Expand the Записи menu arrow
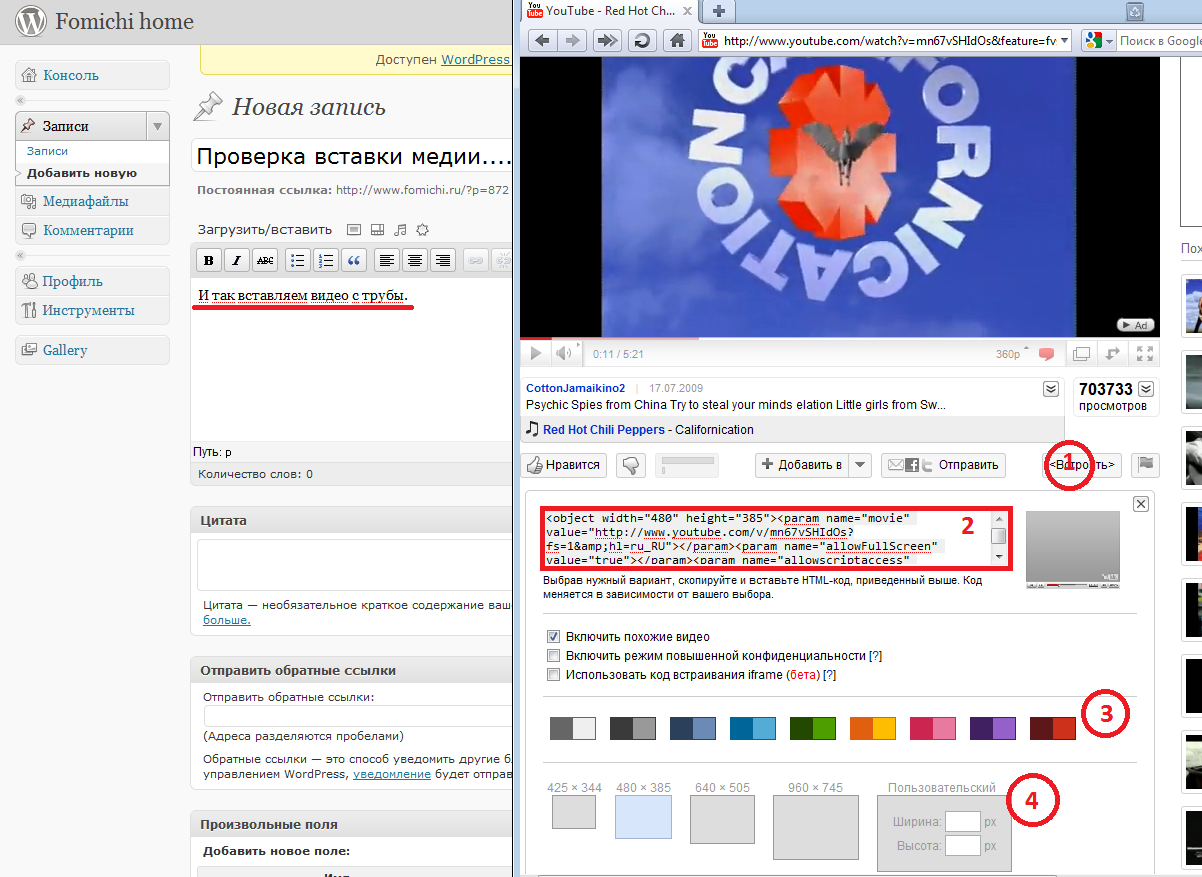Viewport: 1202px width, 877px height. click(157, 126)
